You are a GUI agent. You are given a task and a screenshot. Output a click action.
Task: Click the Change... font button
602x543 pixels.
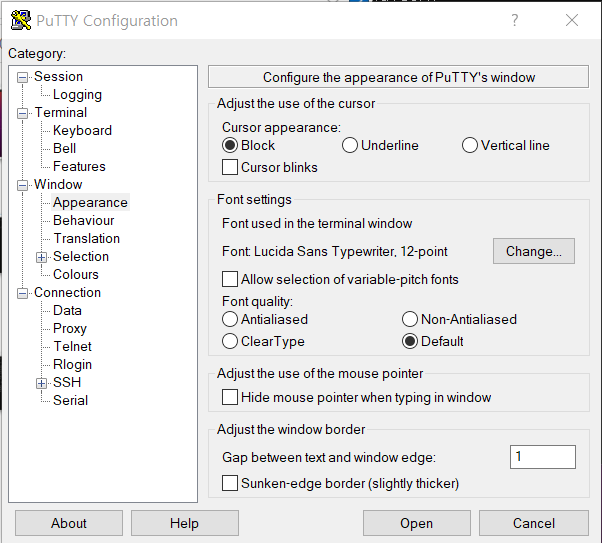(534, 251)
